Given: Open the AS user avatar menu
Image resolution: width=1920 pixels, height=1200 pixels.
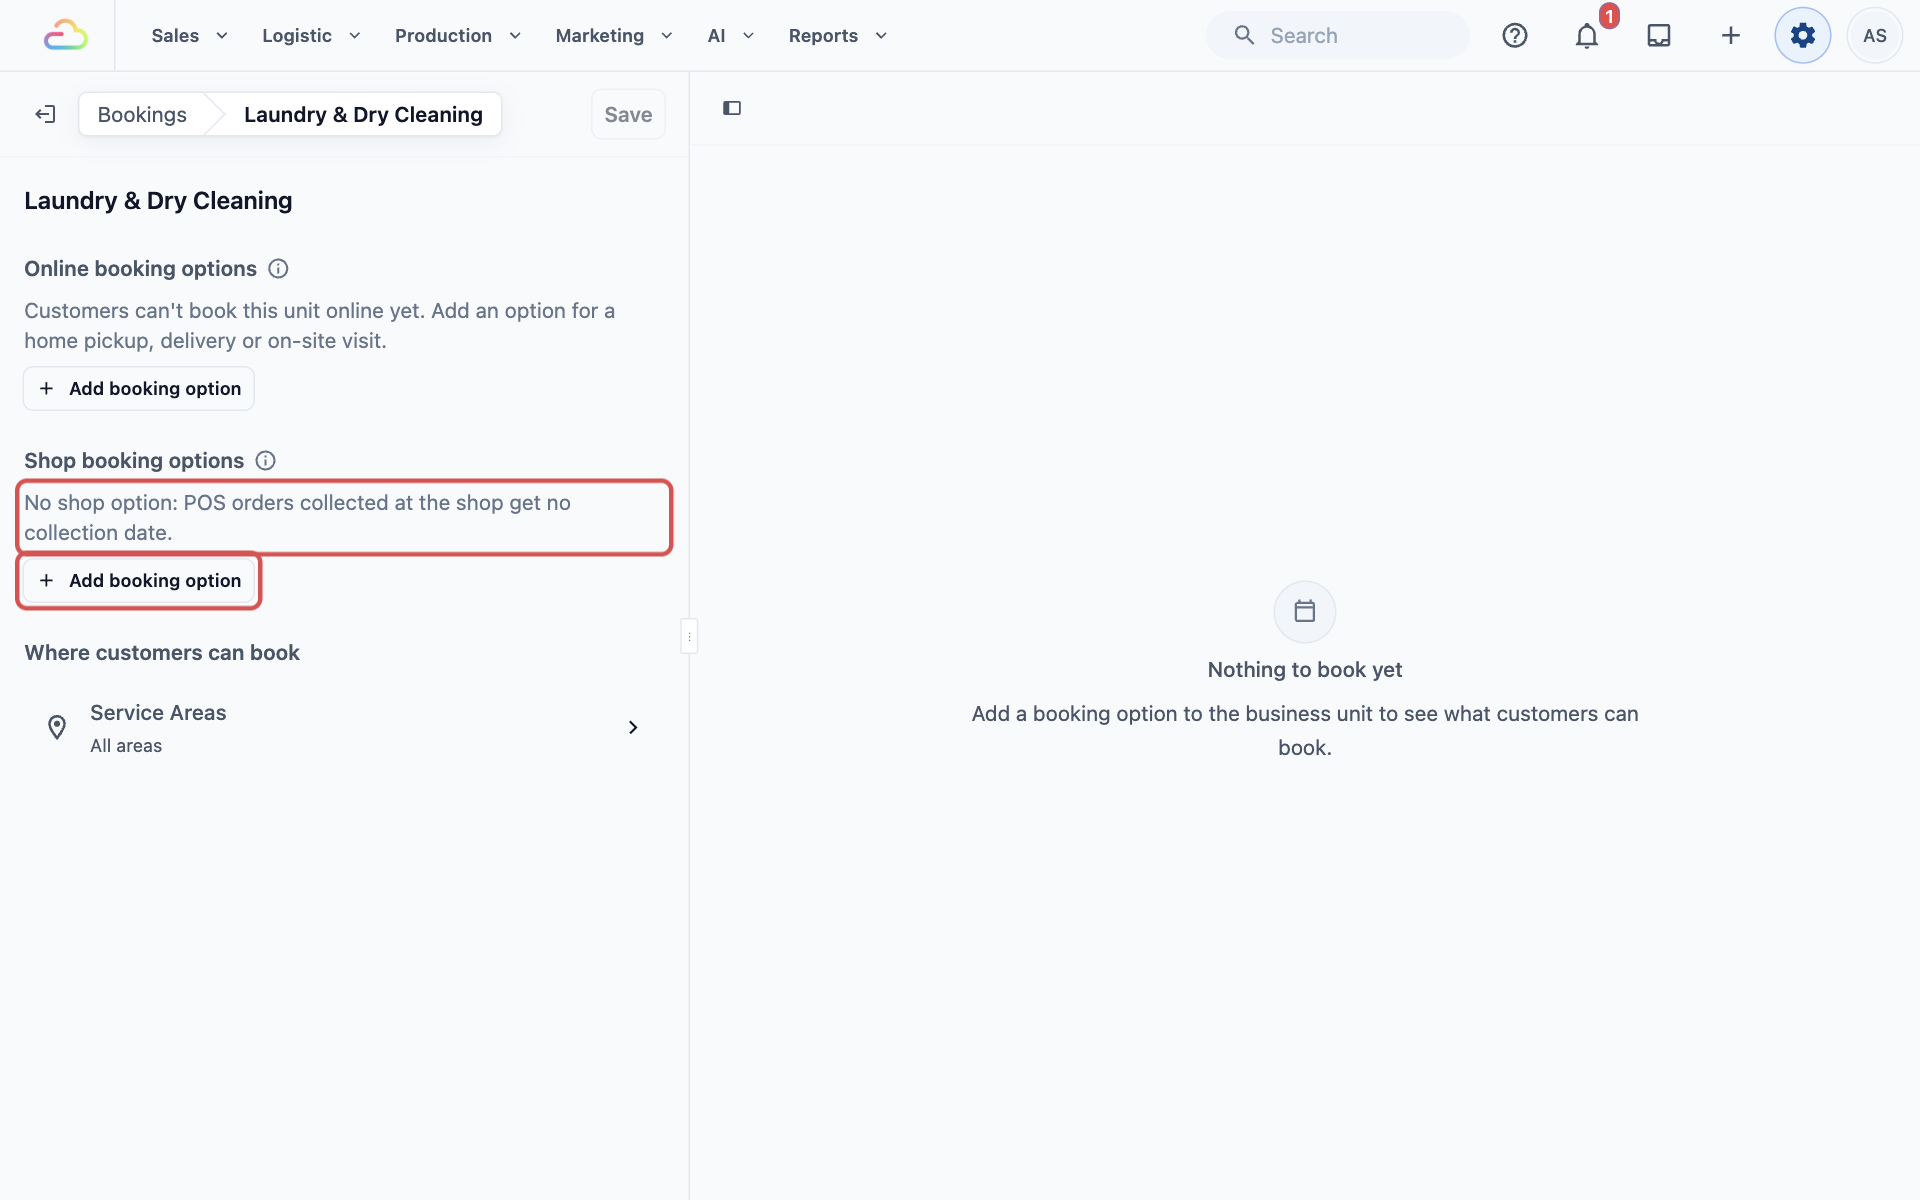Looking at the screenshot, I should pyautogui.click(x=1875, y=35).
